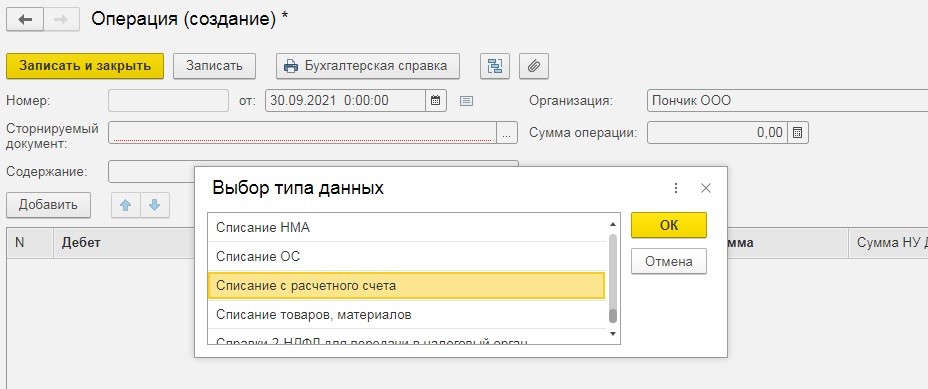Open selector ellipsis for Сторнируемый документ
Viewport: 928px width, 389px height.
(507, 133)
